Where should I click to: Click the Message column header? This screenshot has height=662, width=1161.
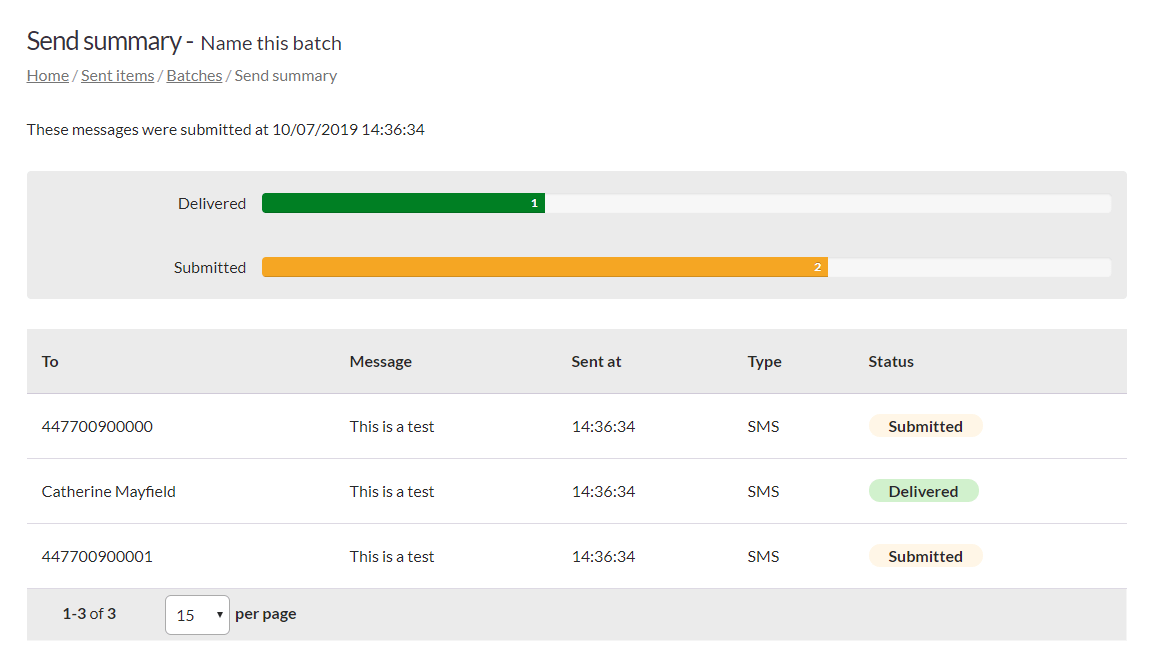tap(381, 361)
